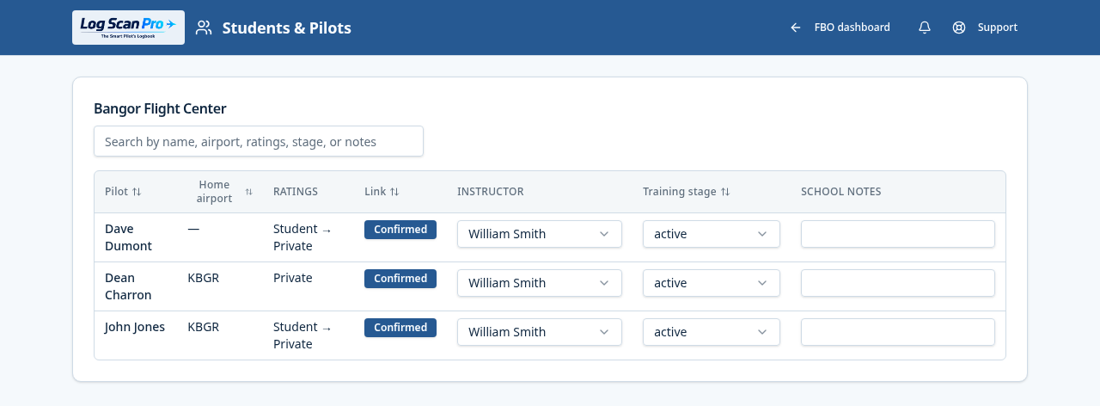This screenshot has width=1100, height=406.
Task: Sort by Training stage column arrows
Action: [725, 191]
